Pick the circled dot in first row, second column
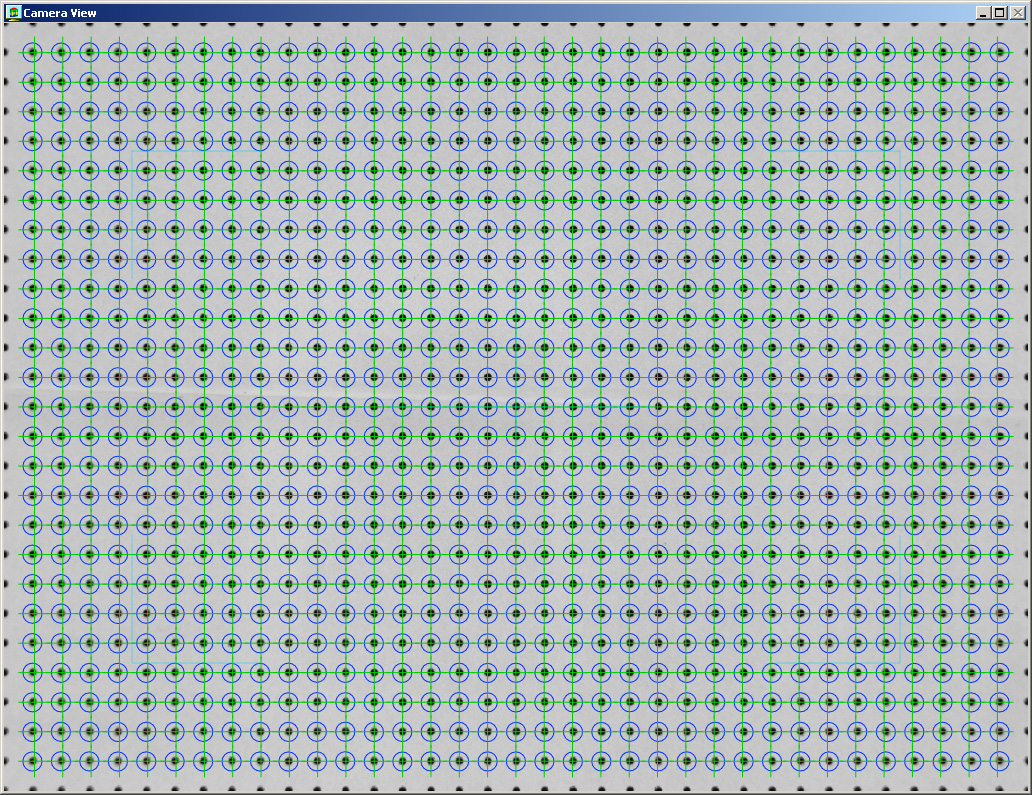Image resolution: width=1032 pixels, height=795 pixels. pyautogui.click(x=60, y=53)
